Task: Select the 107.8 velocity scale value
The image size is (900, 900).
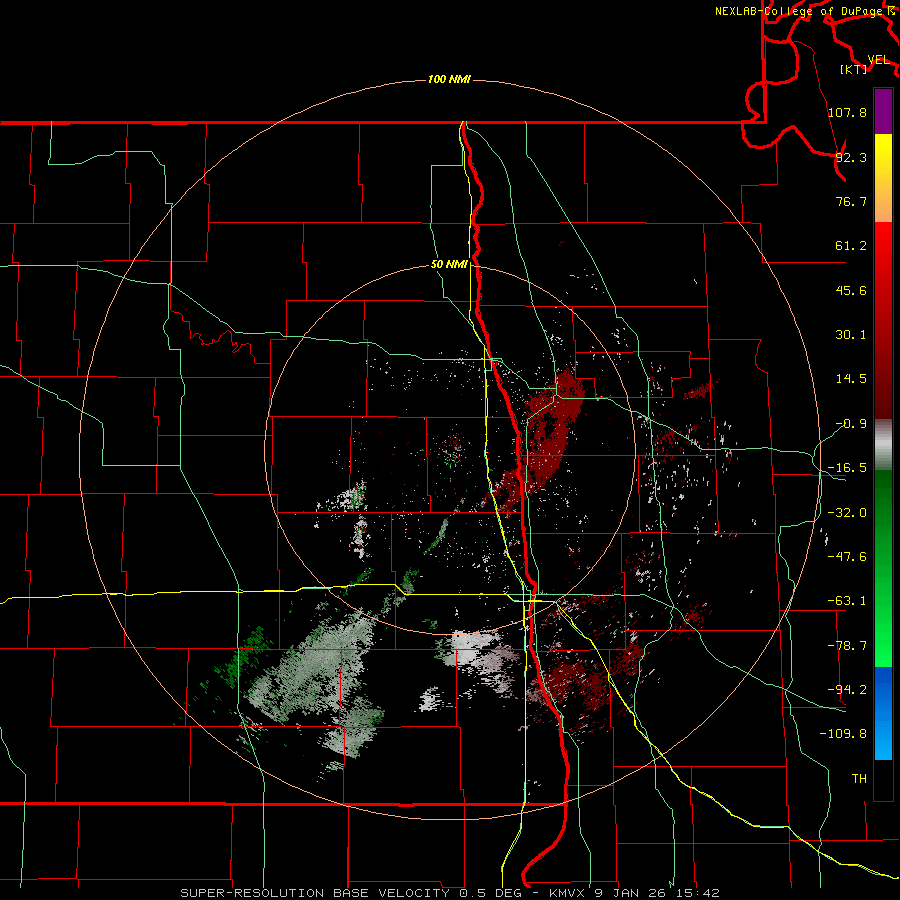Action: 847,112
